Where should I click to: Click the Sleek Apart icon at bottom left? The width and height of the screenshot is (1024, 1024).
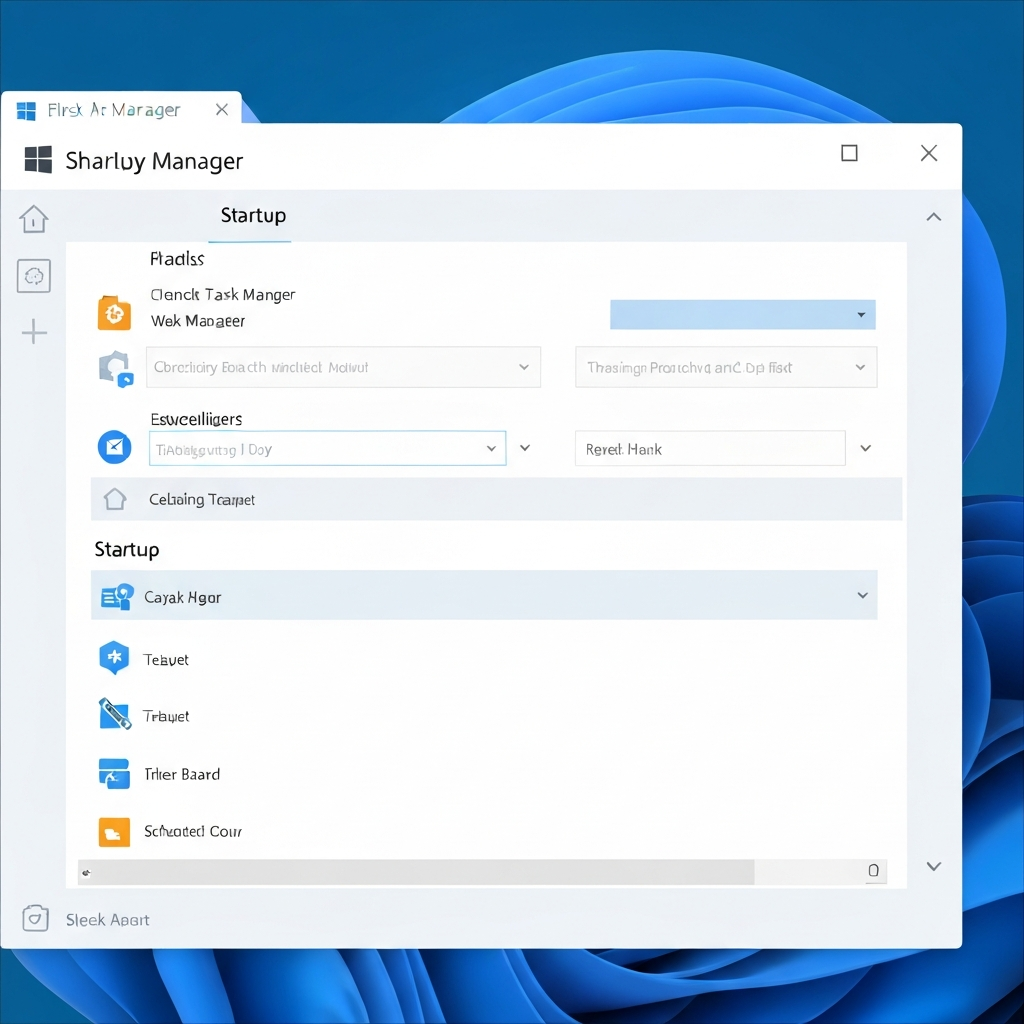[x=33, y=918]
